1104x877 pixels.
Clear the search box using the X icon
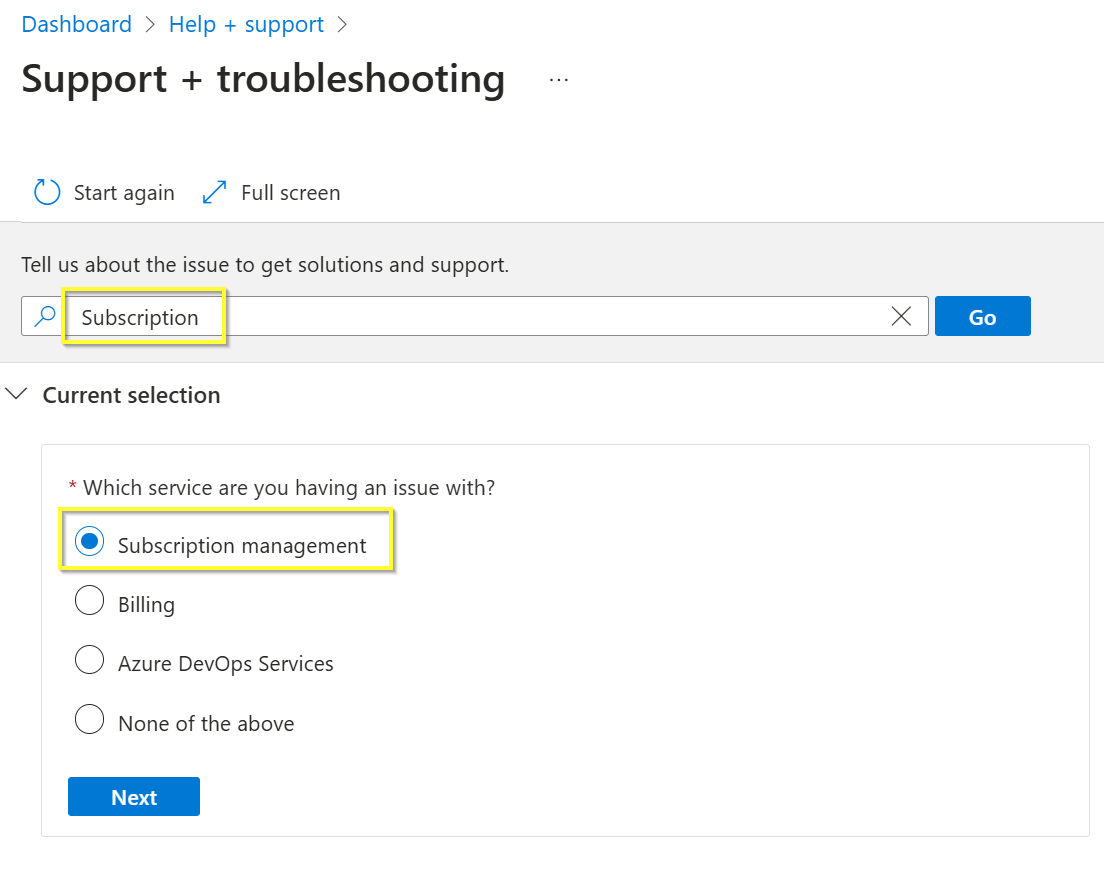[901, 316]
